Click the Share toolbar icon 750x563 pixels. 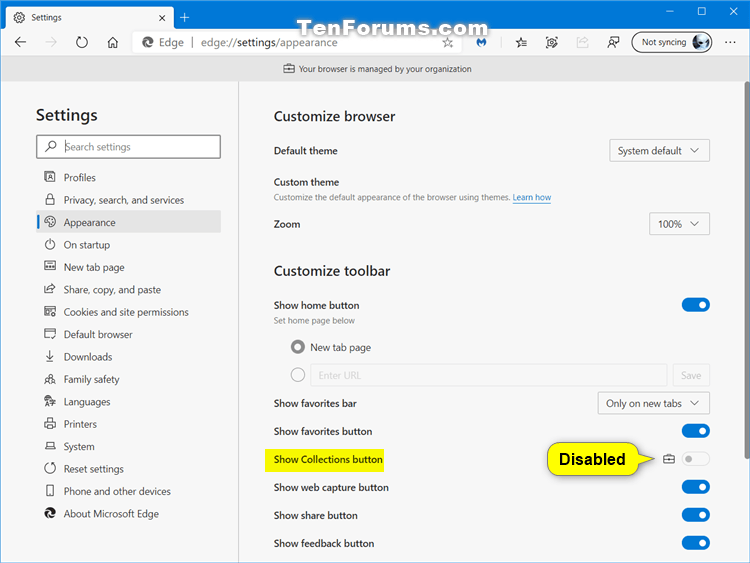pos(582,43)
